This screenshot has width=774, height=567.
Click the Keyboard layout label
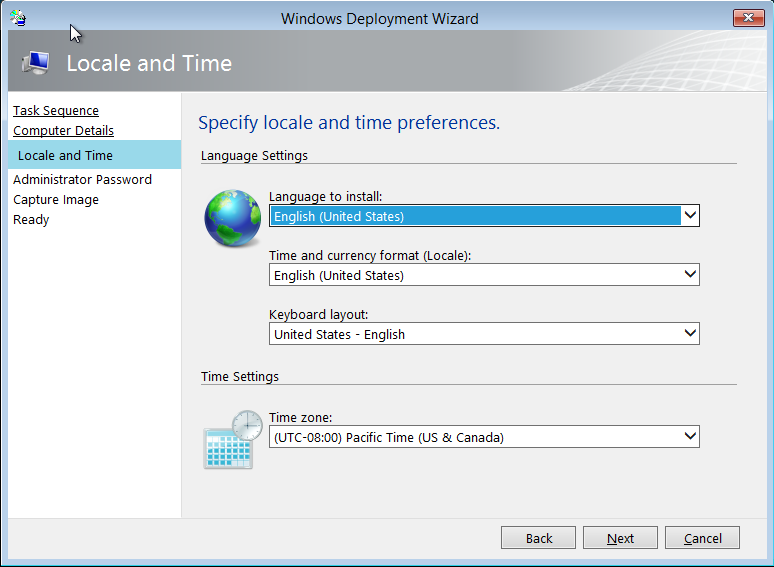coord(319,314)
